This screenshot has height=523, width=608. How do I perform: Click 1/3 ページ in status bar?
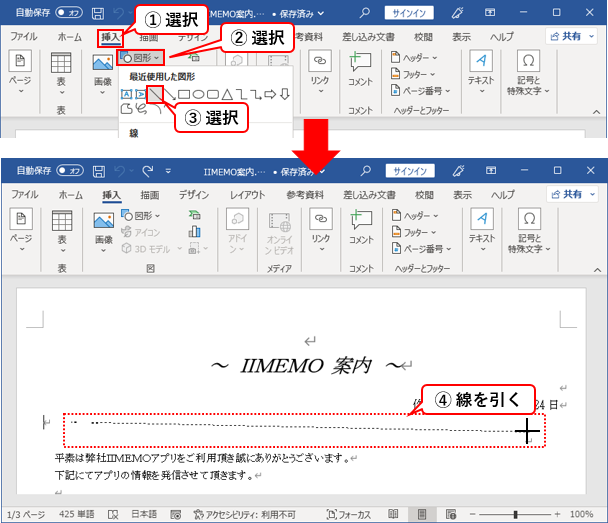point(26,514)
